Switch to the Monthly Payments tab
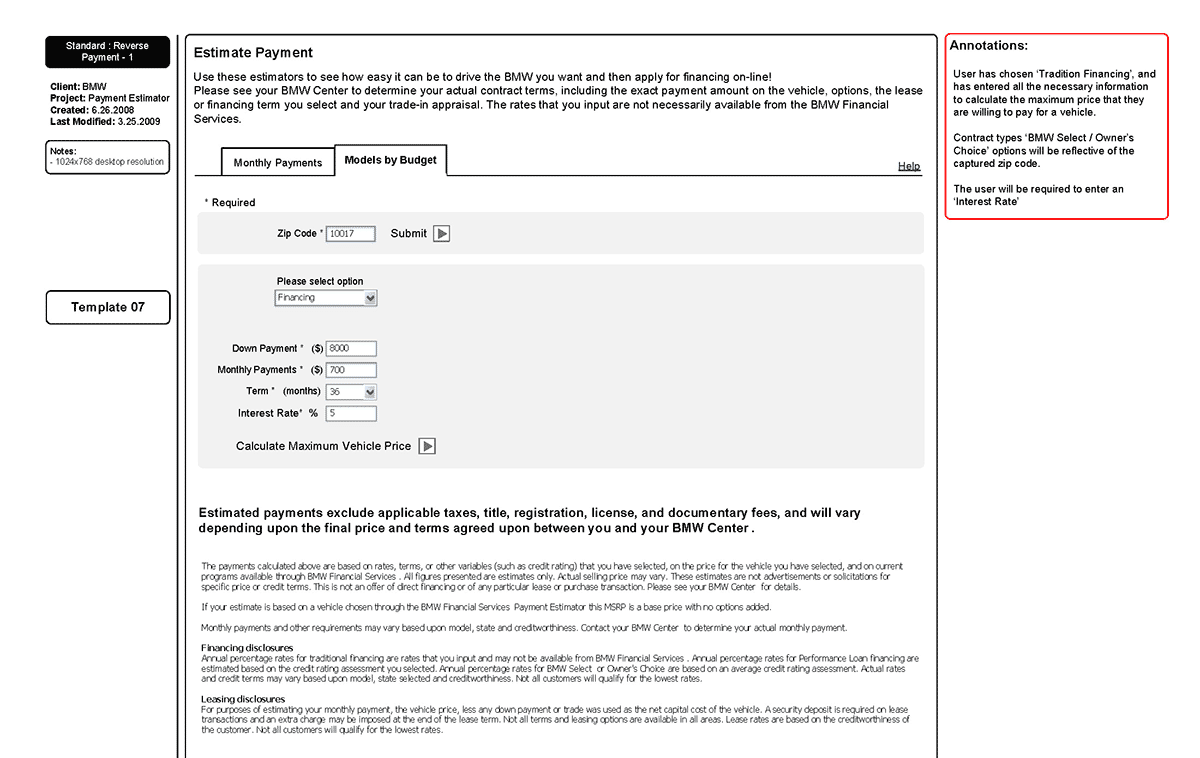The height and width of the screenshot is (758, 1200). click(277, 163)
